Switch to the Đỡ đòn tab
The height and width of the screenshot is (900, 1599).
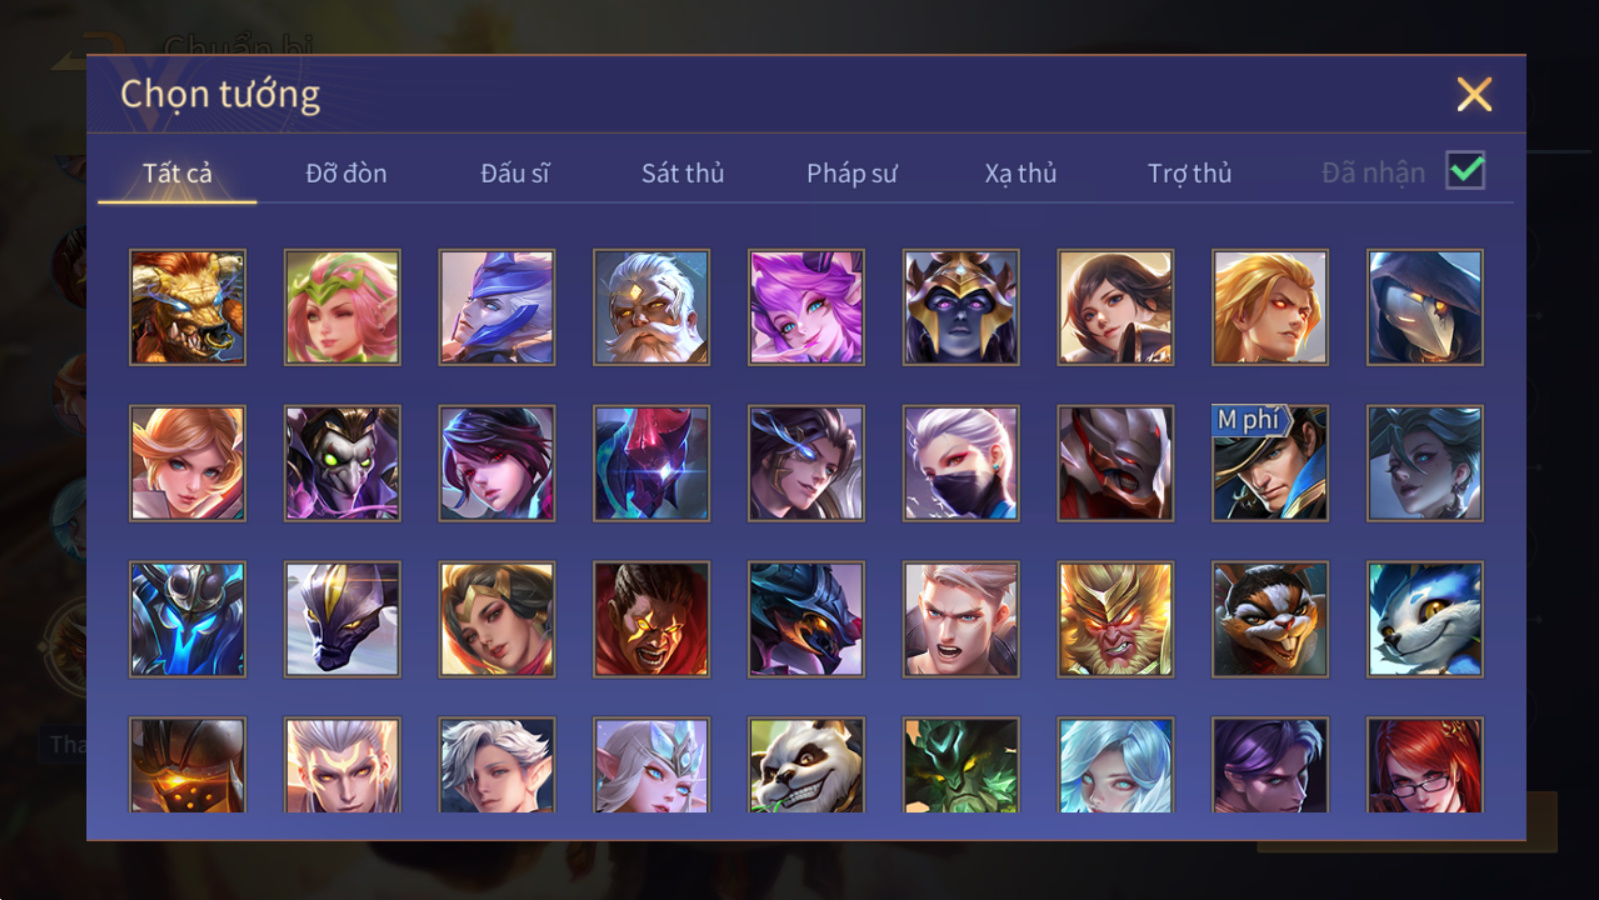[346, 173]
